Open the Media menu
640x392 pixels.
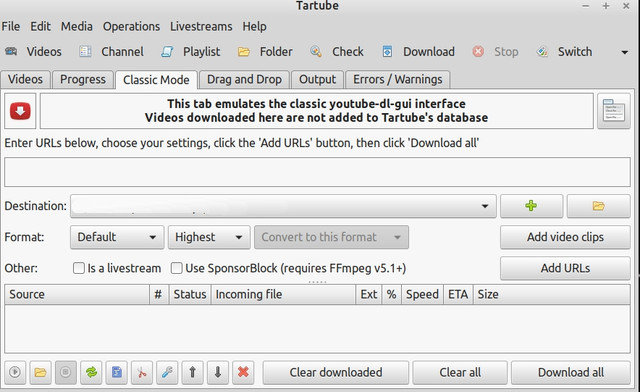77,27
